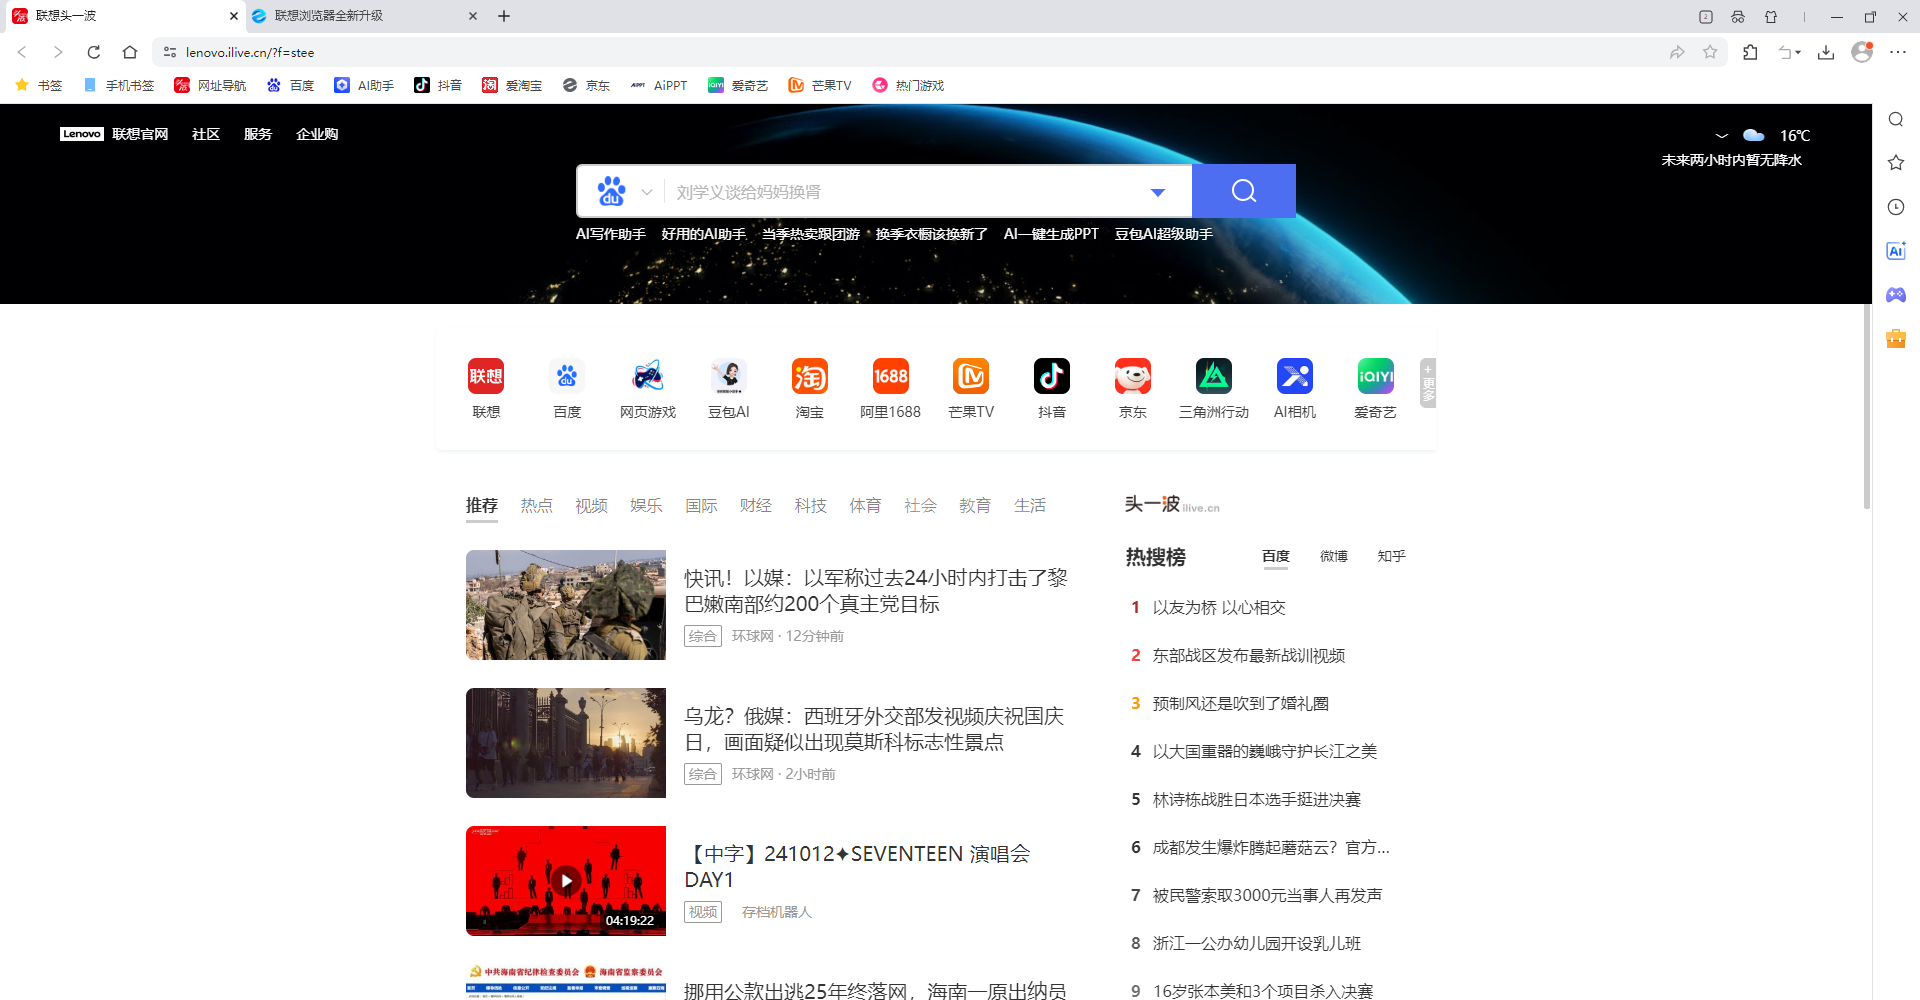This screenshot has width=1920, height=1000.
Task: Select the 推荐 news tab
Action: [482, 506]
